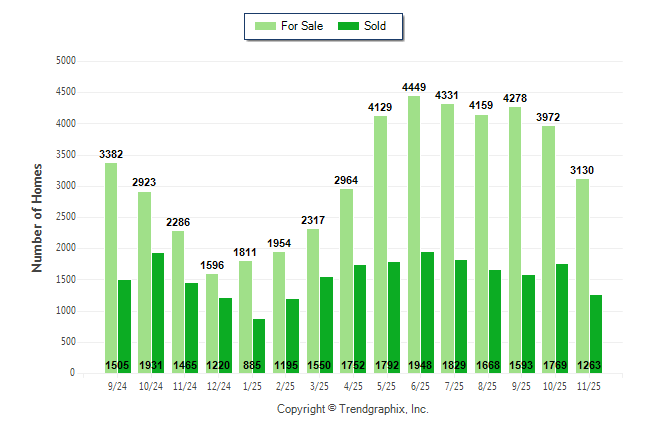Click the Trendgraphix copyright text

[352, 410]
